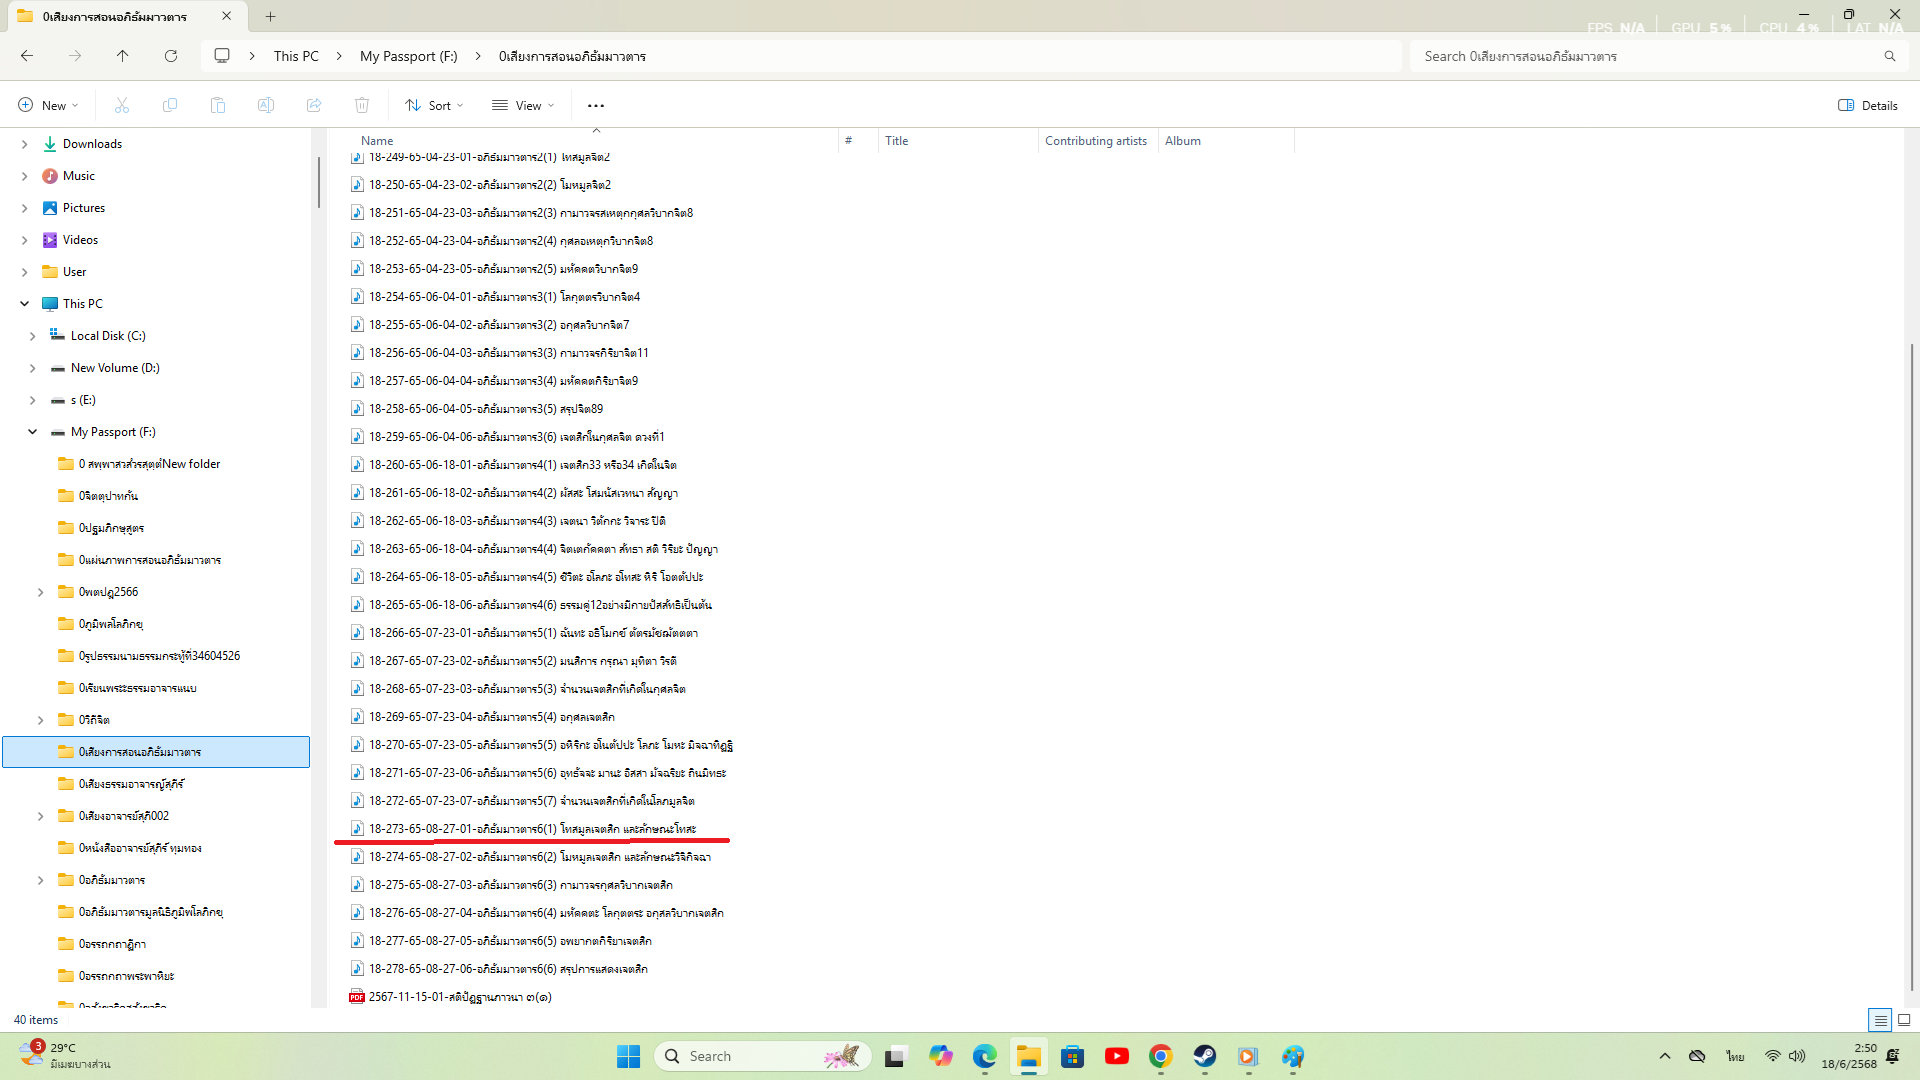The image size is (1920, 1080).
Task: Click the Name column header
Action: [x=377, y=141]
